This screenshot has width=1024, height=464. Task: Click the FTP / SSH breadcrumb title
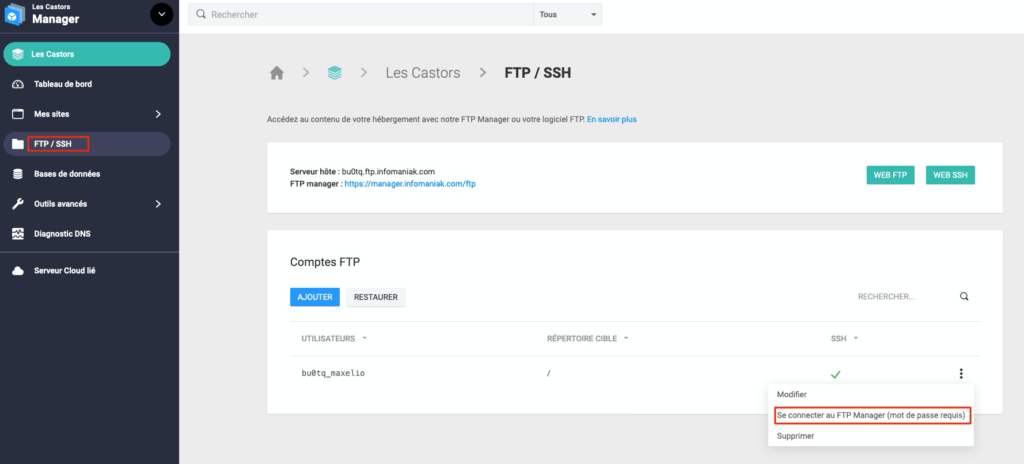coord(538,73)
